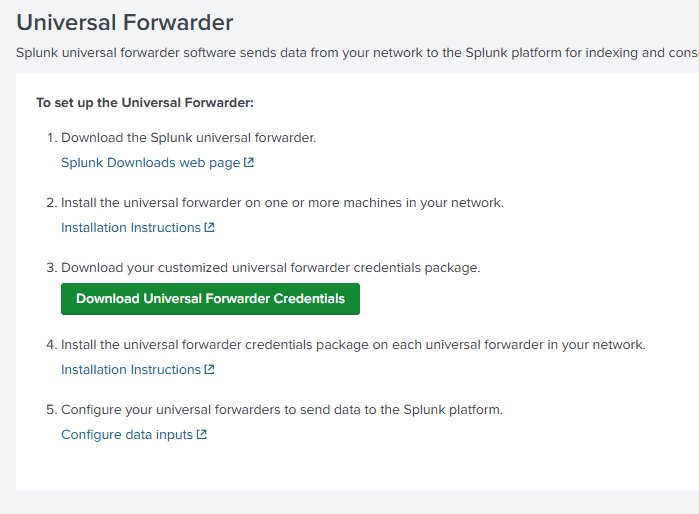This screenshot has height=514, width=699.
Task: Click the Splunk universal forwarder description paragraph
Action: click(358, 53)
